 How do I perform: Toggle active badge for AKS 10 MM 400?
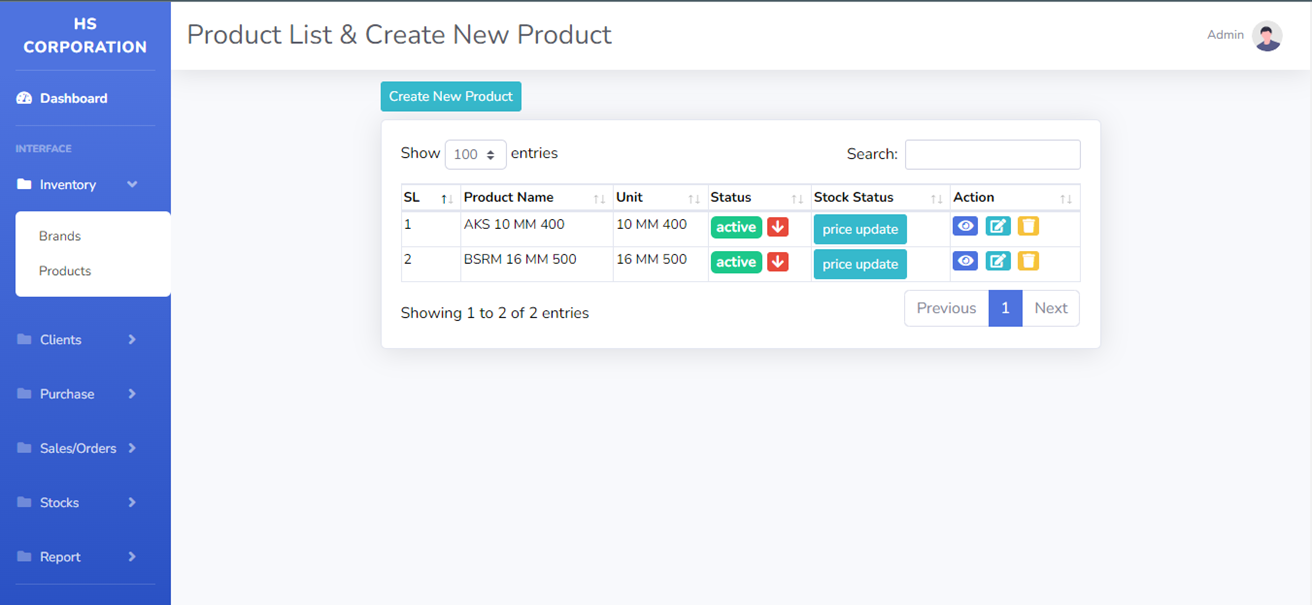736,227
